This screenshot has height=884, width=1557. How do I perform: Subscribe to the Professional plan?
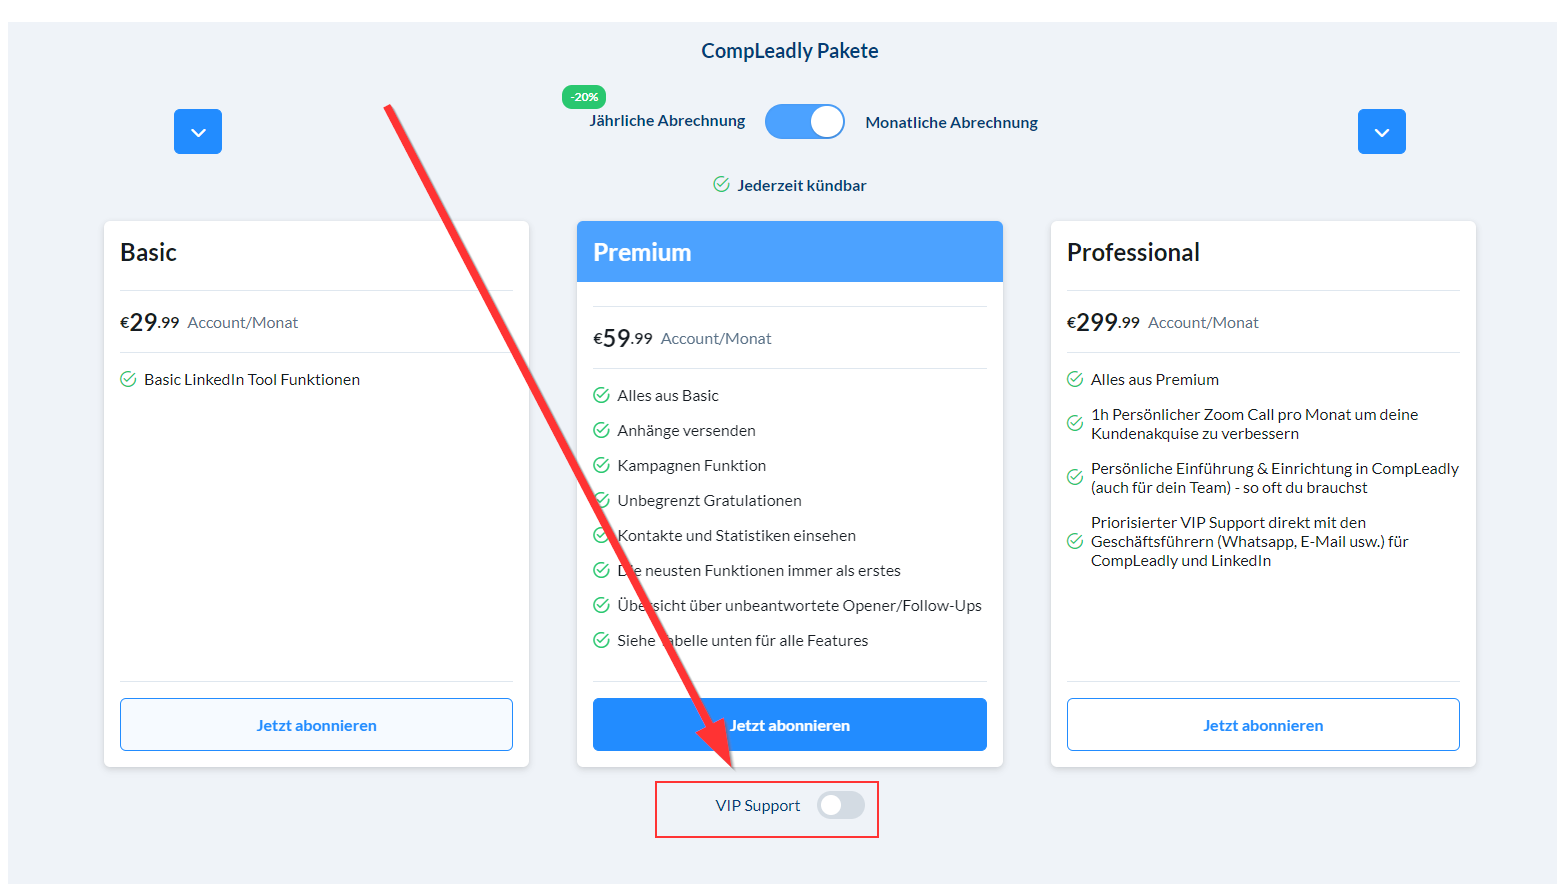[x=1262, y=725]
